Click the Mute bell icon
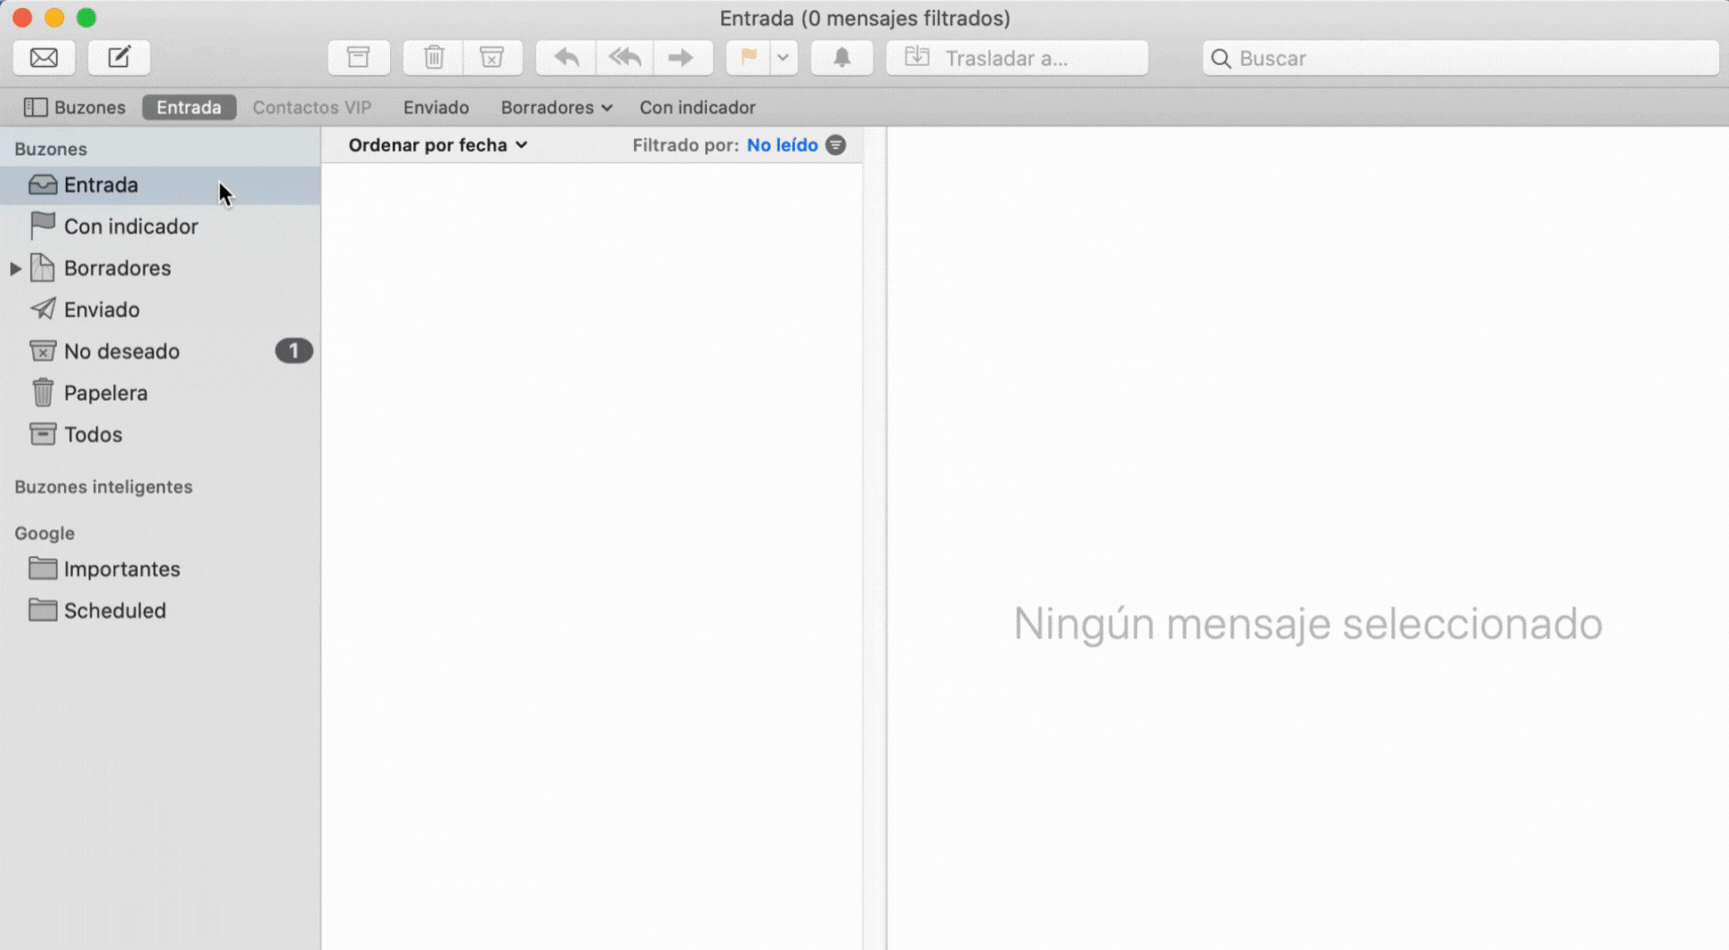1729x950 pixels. (x=842, y=58)
